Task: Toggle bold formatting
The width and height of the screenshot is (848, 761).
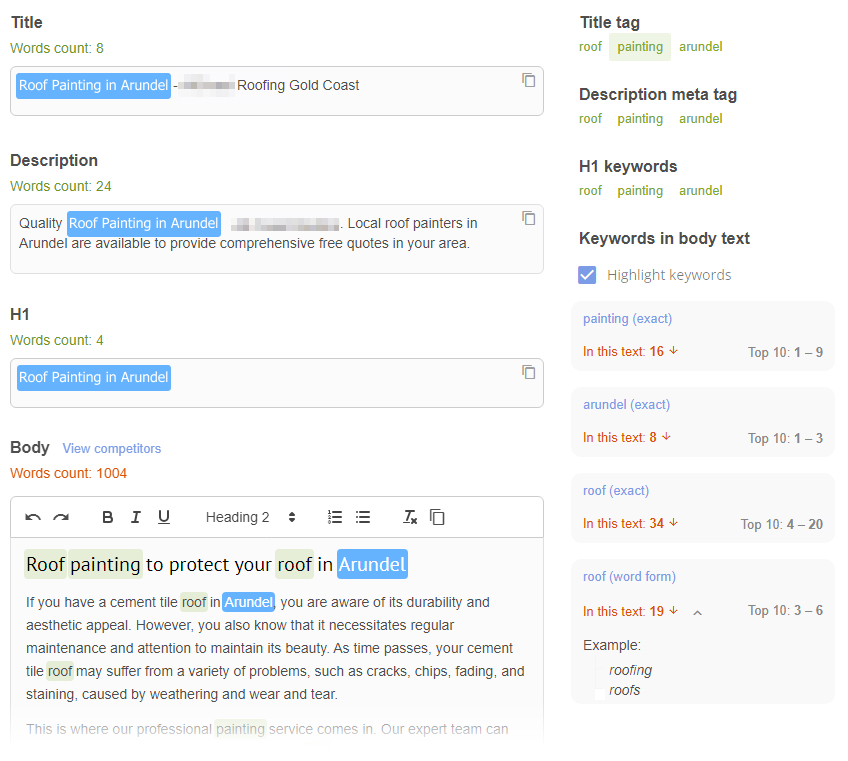Action: coord(108,518)
